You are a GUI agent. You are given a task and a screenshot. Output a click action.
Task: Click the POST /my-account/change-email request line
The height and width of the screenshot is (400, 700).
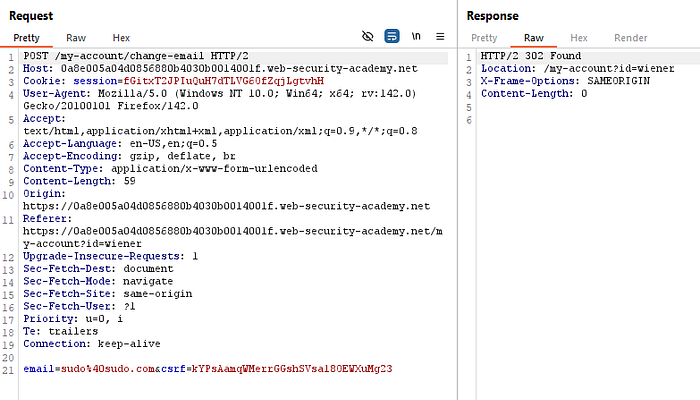[x=136, y=56]
